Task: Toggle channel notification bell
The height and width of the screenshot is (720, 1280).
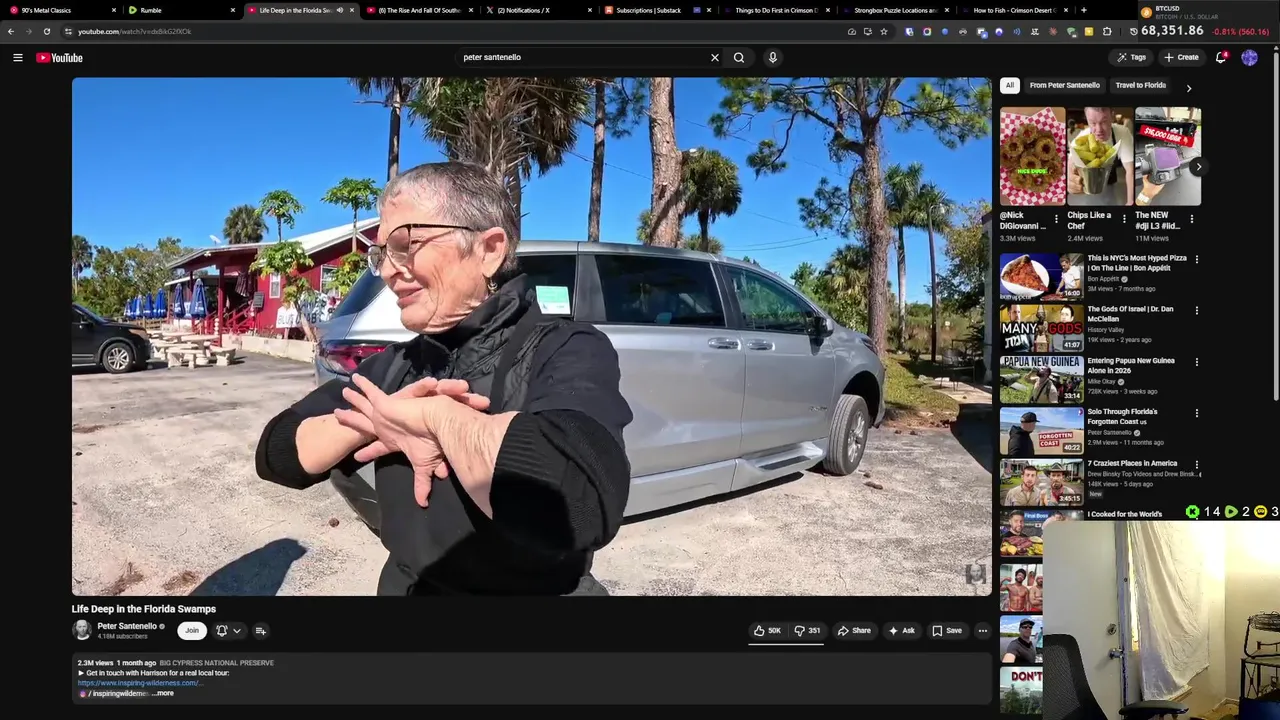Action: coord(222,631)
